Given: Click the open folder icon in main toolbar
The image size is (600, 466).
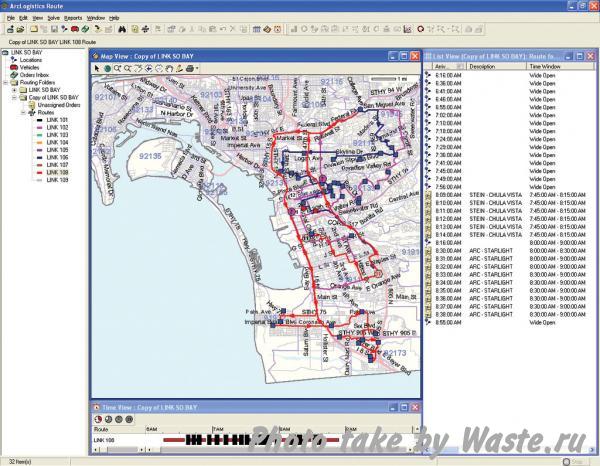Looking at the screenshot, I should click(x=20, y=29).
